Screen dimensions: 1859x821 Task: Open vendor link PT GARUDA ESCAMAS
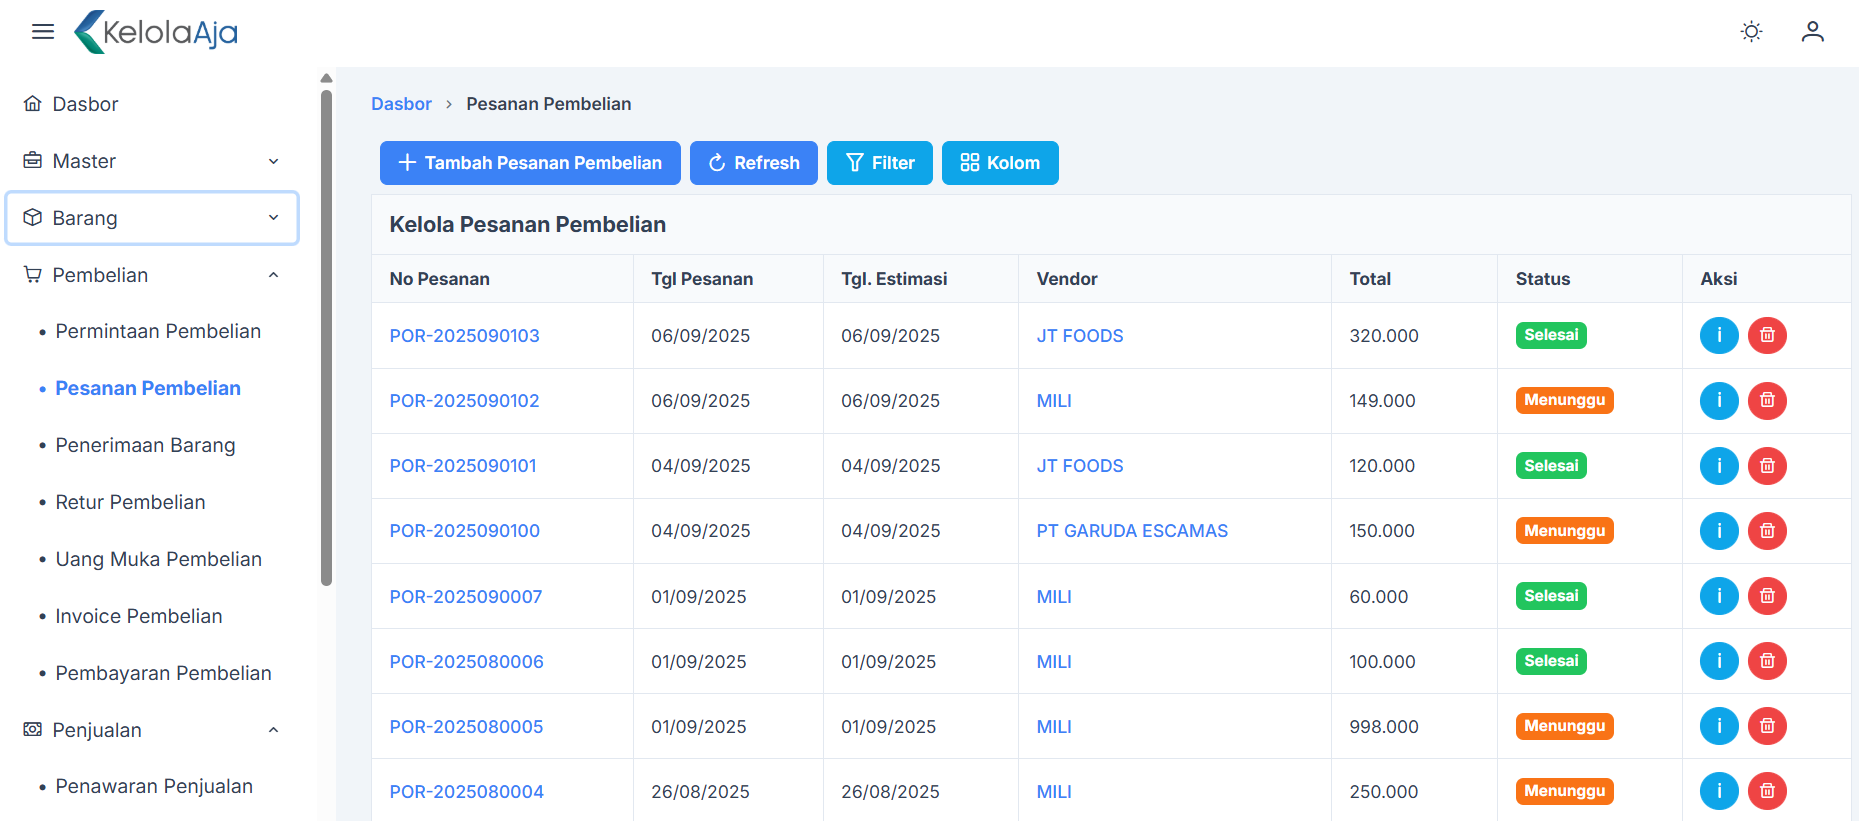tap(1131, 531)
